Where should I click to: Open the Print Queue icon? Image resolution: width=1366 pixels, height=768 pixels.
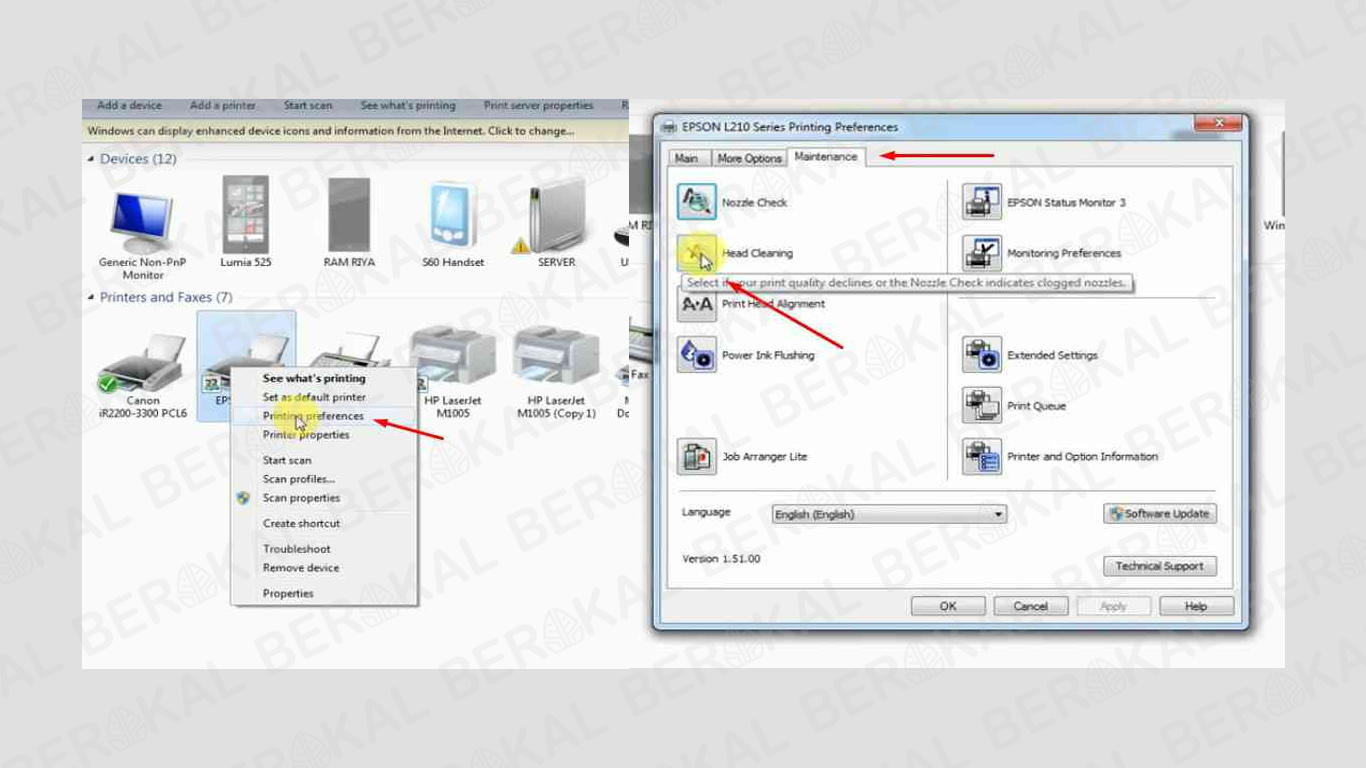(981, 406)
